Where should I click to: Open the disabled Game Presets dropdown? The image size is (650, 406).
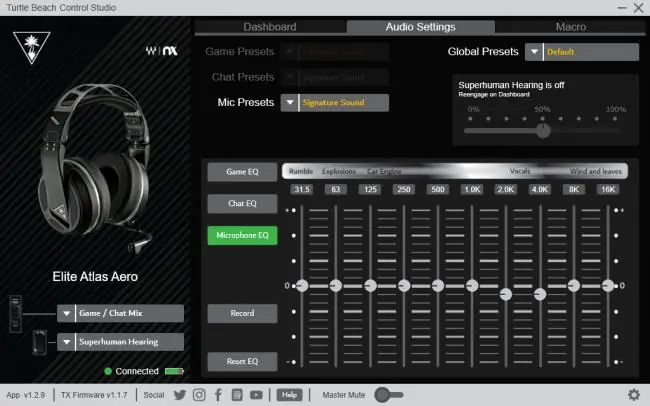(x=335, y=52)
